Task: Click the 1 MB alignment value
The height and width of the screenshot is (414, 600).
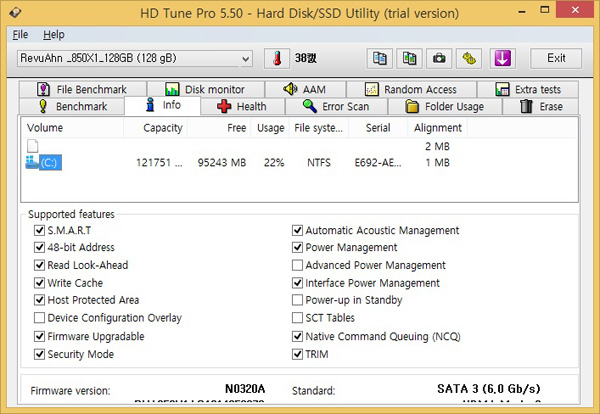Action: (437, 163)
